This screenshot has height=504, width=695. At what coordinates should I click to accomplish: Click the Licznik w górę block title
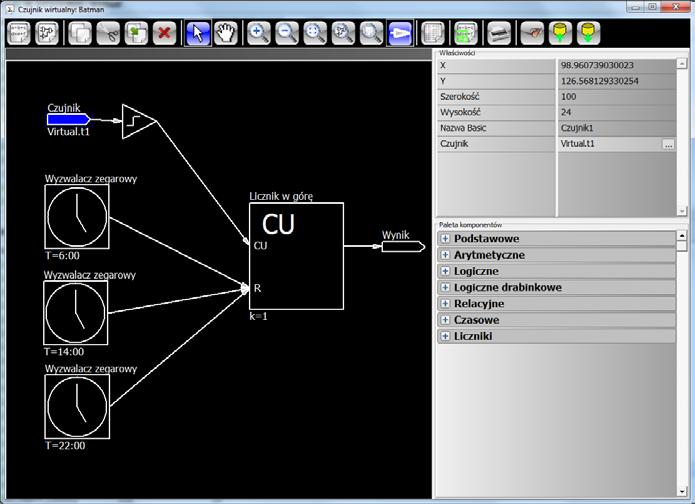[x=281, y=196]
